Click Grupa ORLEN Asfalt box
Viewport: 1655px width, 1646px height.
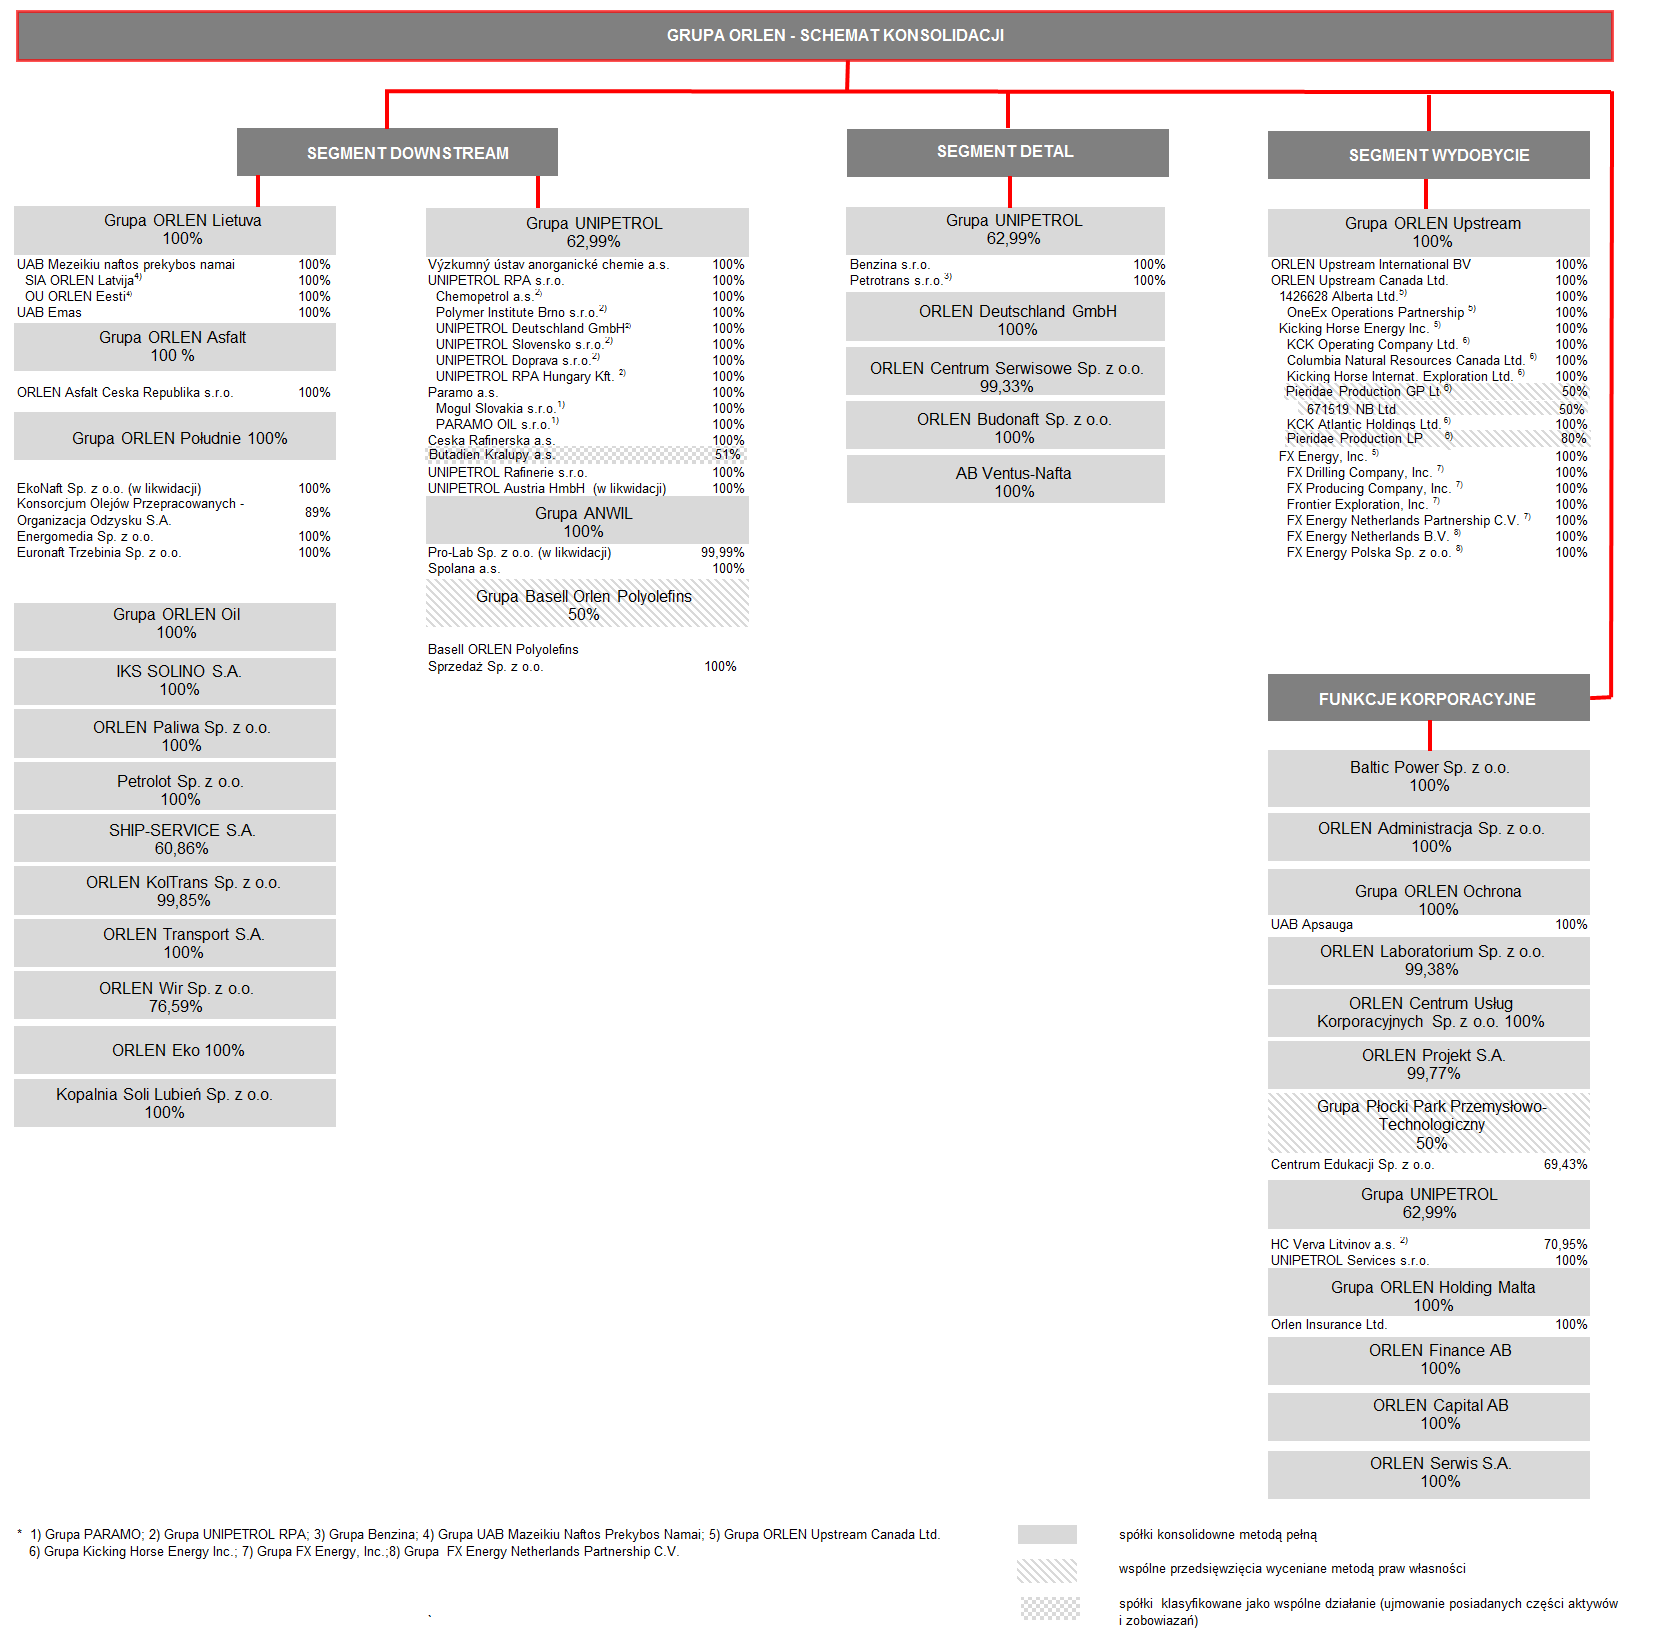click(x=175, y=346)
